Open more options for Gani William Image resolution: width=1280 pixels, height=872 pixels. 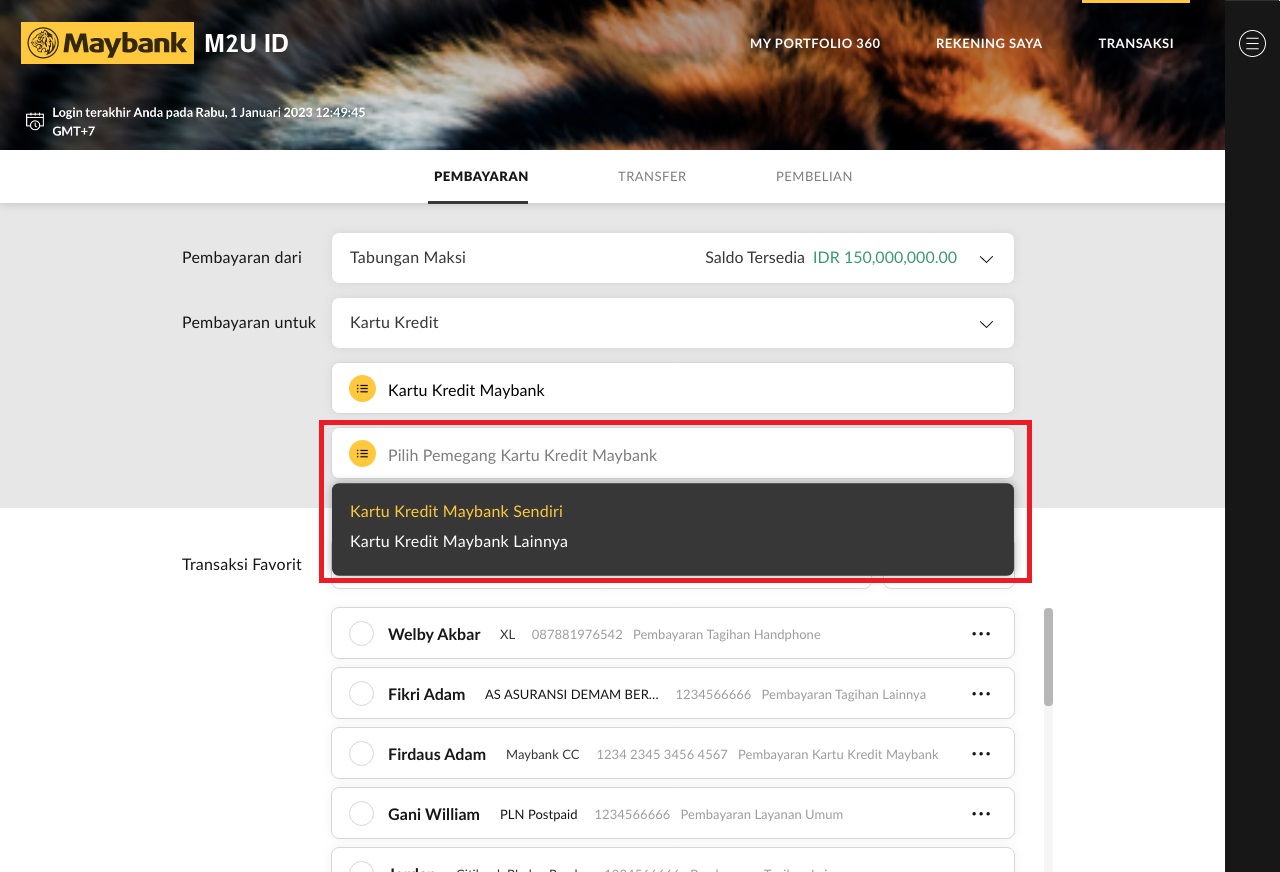point(981,814)
